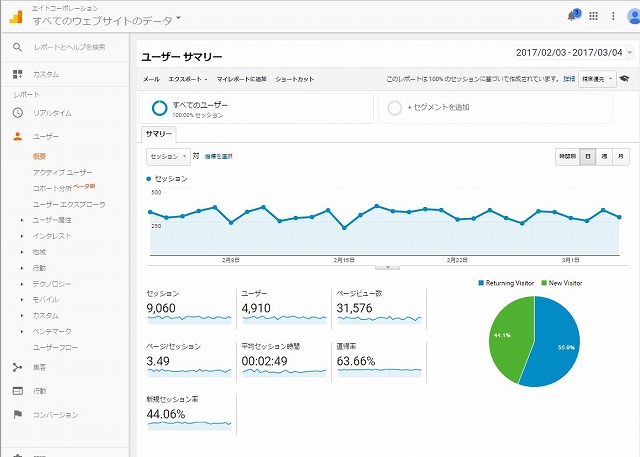Collapse the chart using the small arrow handle

coord(387,267)
